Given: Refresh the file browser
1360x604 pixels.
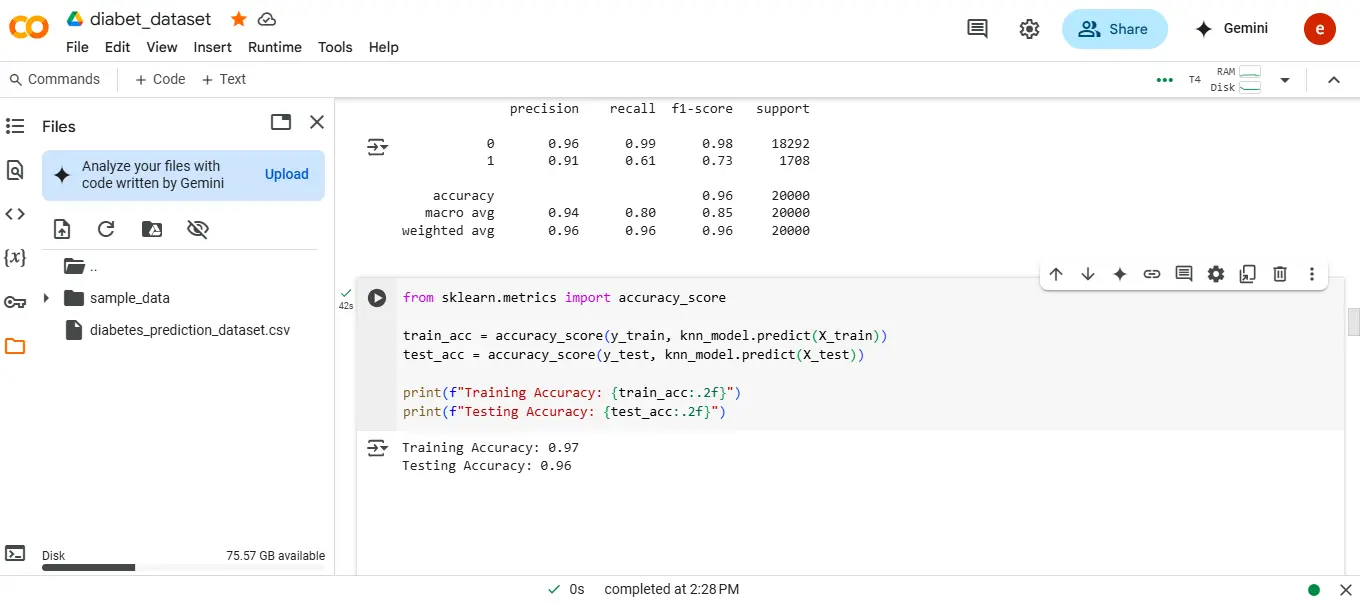Looking at the screenshot, I should [x=106, y=229].
